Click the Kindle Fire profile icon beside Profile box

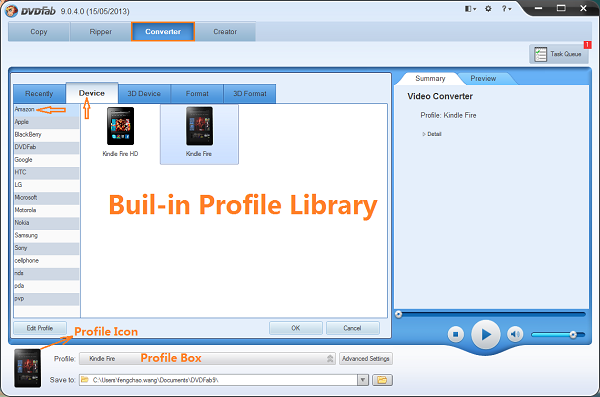[28, 368]
